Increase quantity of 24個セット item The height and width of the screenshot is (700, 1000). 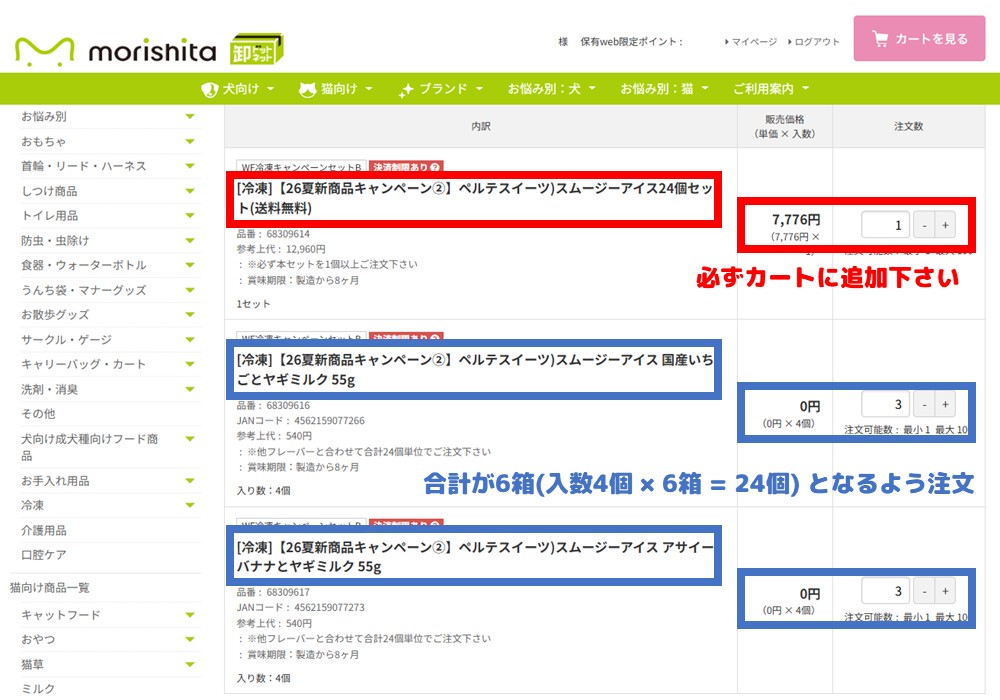(x=945, y=225)
